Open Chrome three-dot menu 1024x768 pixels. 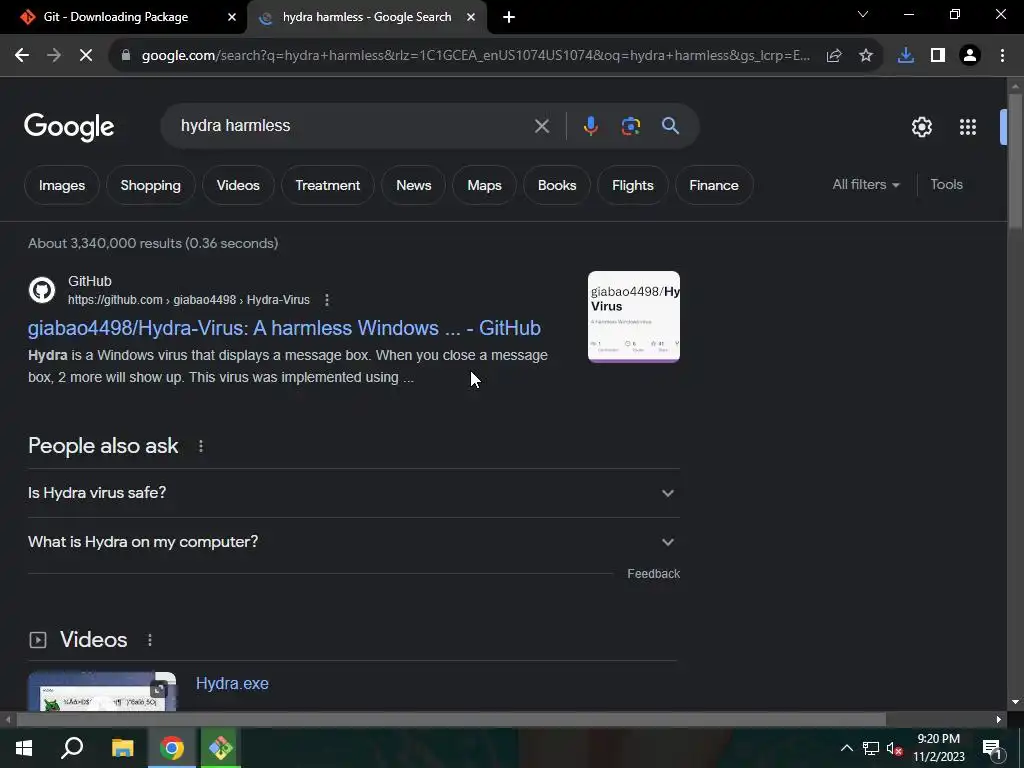pyautogui.click(x=1002, y=56)
